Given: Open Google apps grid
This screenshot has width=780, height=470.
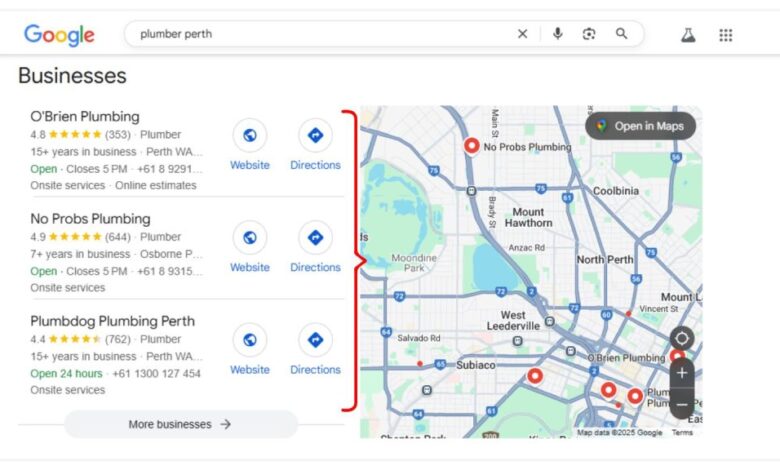Looking at the screenshot, I should pos(726,35).
